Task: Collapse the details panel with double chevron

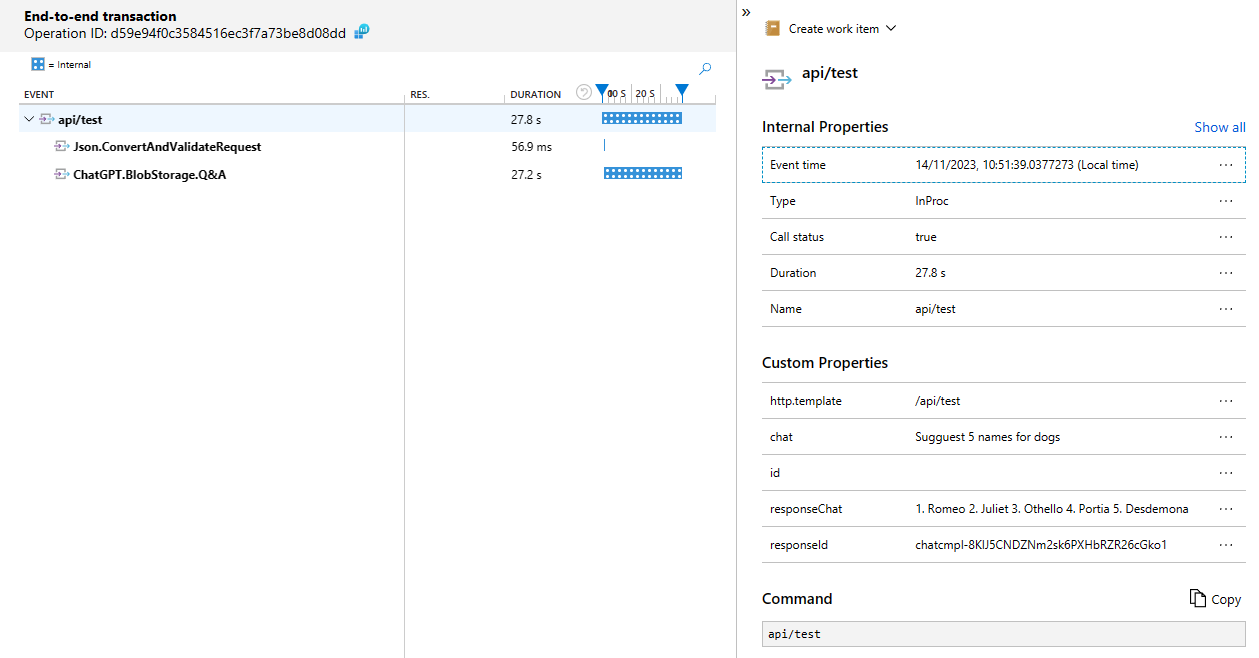Action: pos(746,12)
